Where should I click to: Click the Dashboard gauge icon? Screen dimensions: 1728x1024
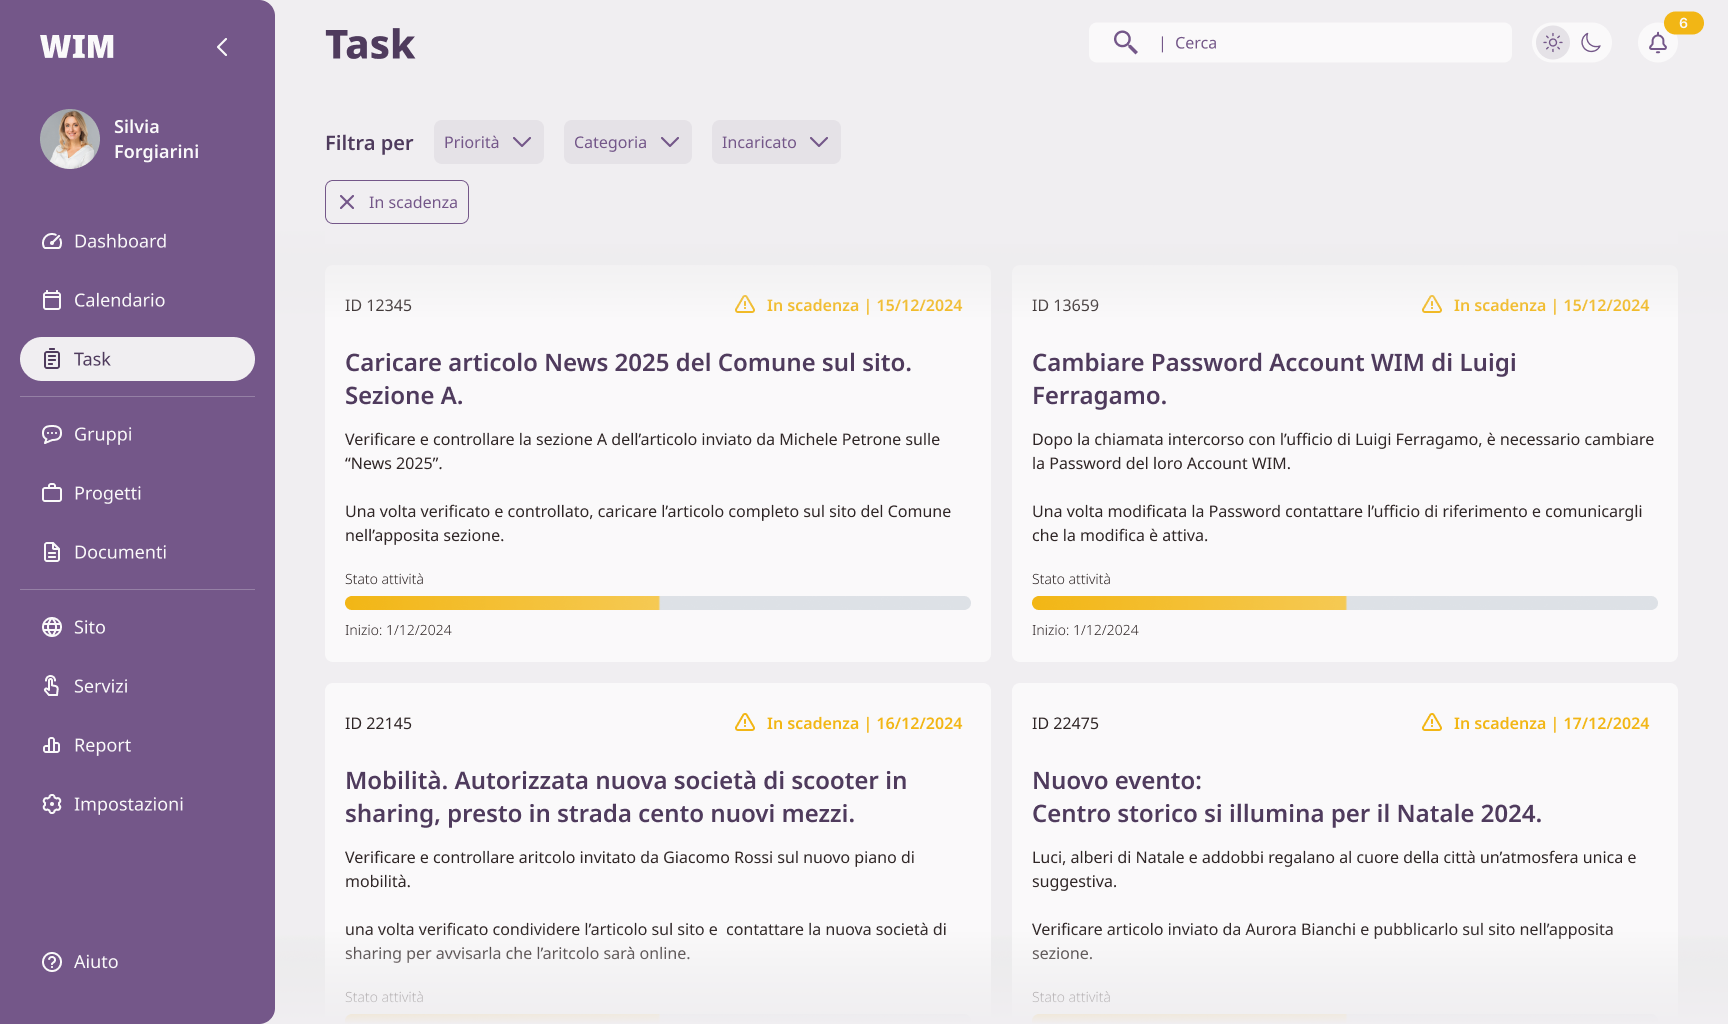tap(52, 241)
